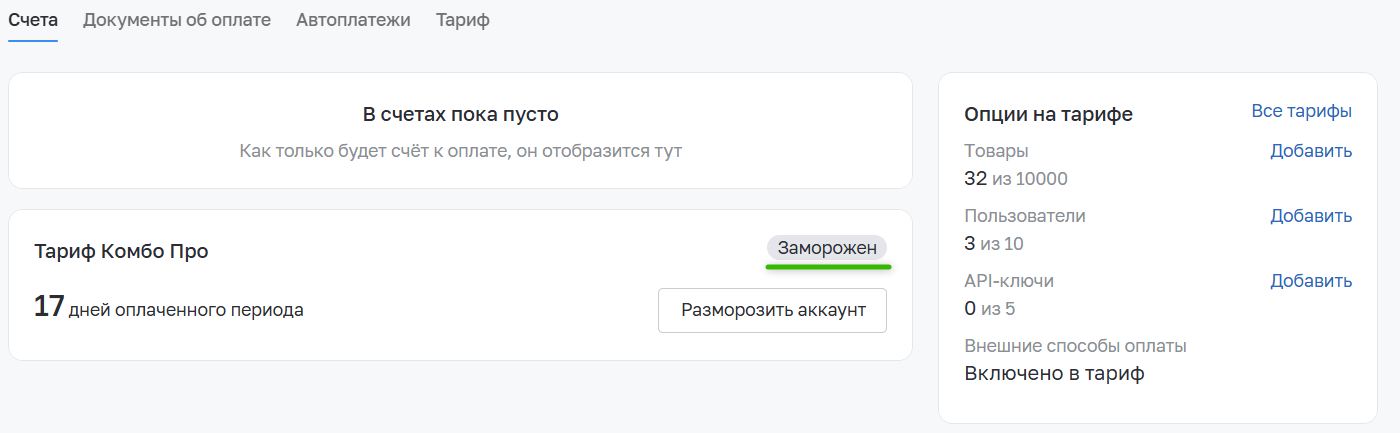This screenshot has width=1400, height=433.
Task: Click the Разморозить аккаунт button
Action: [772, 310]
